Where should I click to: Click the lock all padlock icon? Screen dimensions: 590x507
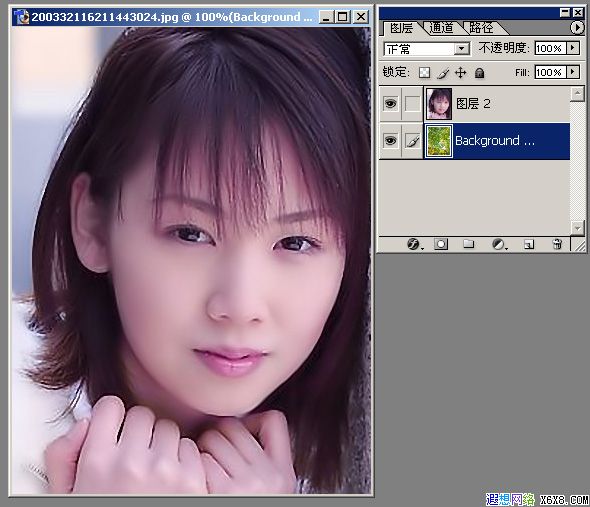coord(479,72)
